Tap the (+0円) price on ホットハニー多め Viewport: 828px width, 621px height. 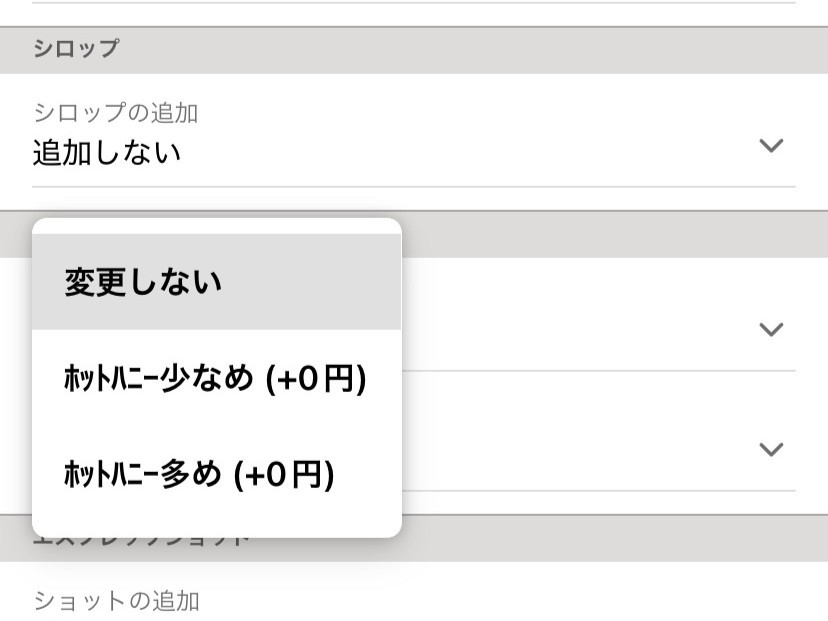coord(284,471)
